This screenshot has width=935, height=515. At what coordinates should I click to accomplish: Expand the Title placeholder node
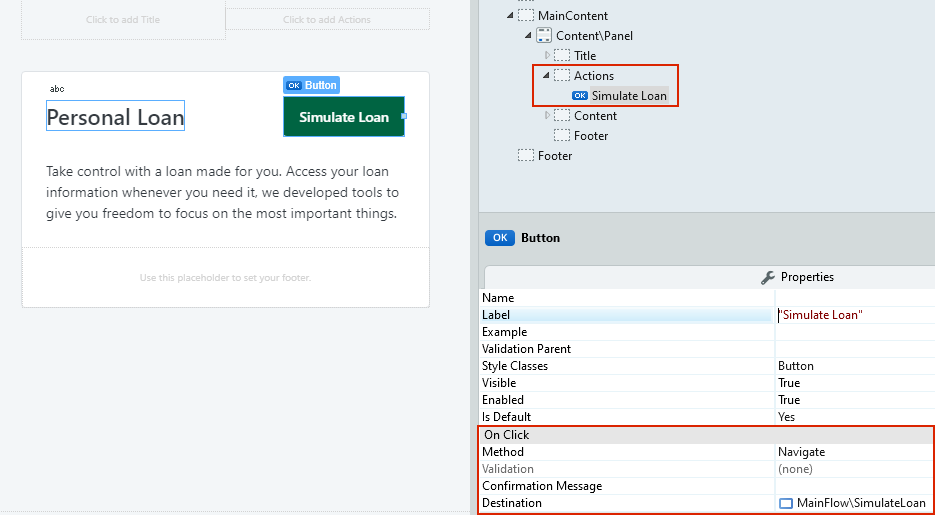click(547, 56)
